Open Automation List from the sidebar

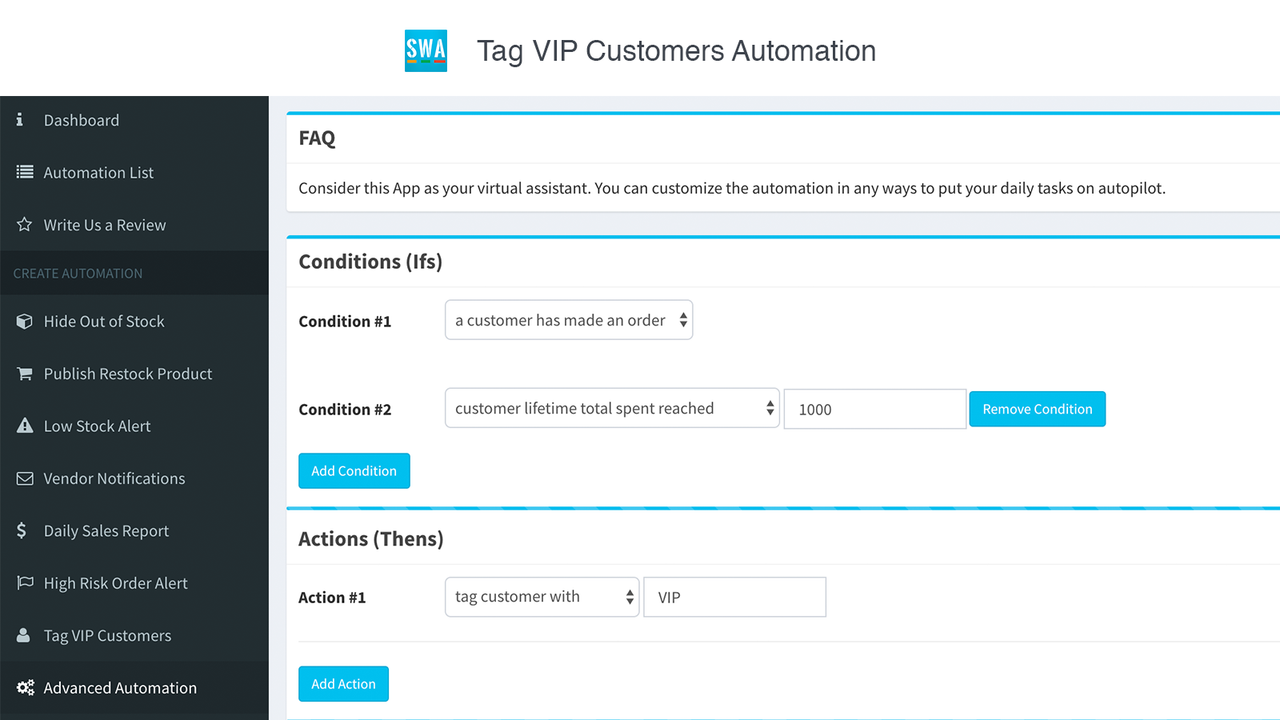[x=98, y=172]
